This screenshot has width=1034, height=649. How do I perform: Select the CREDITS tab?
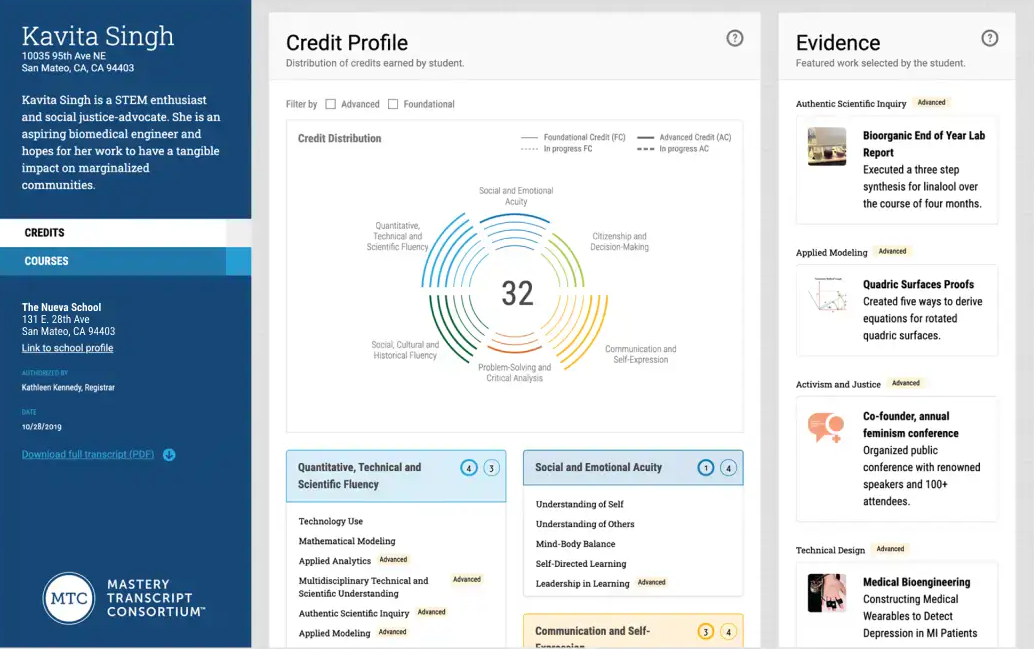(x=125, y=233)
